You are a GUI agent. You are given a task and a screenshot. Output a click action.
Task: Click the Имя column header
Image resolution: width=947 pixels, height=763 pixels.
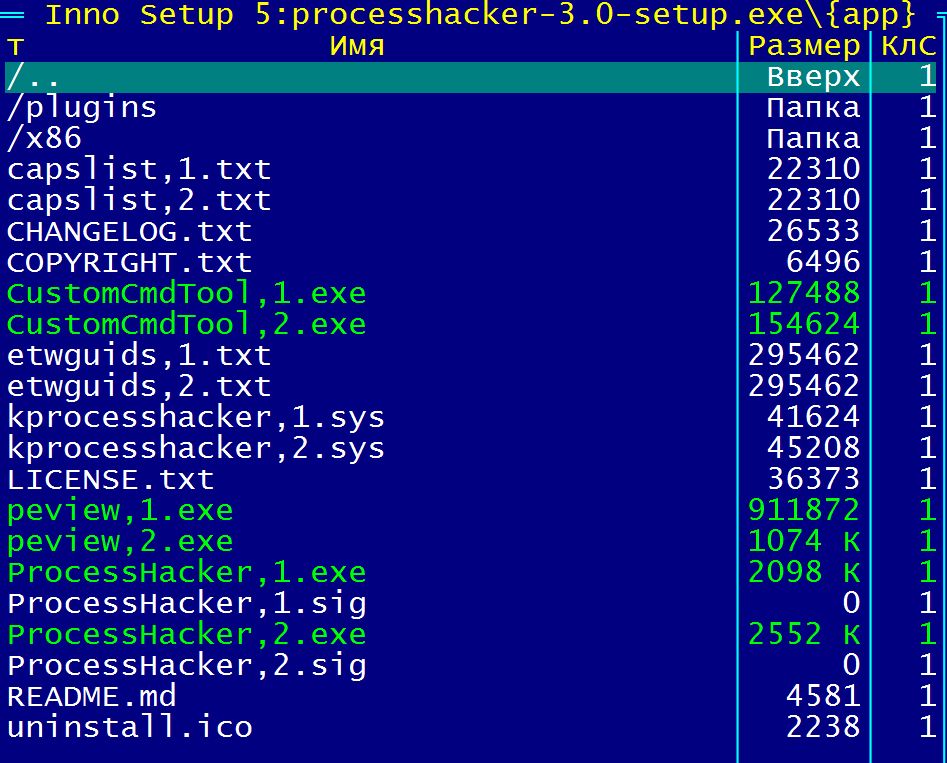click(357, 46)
